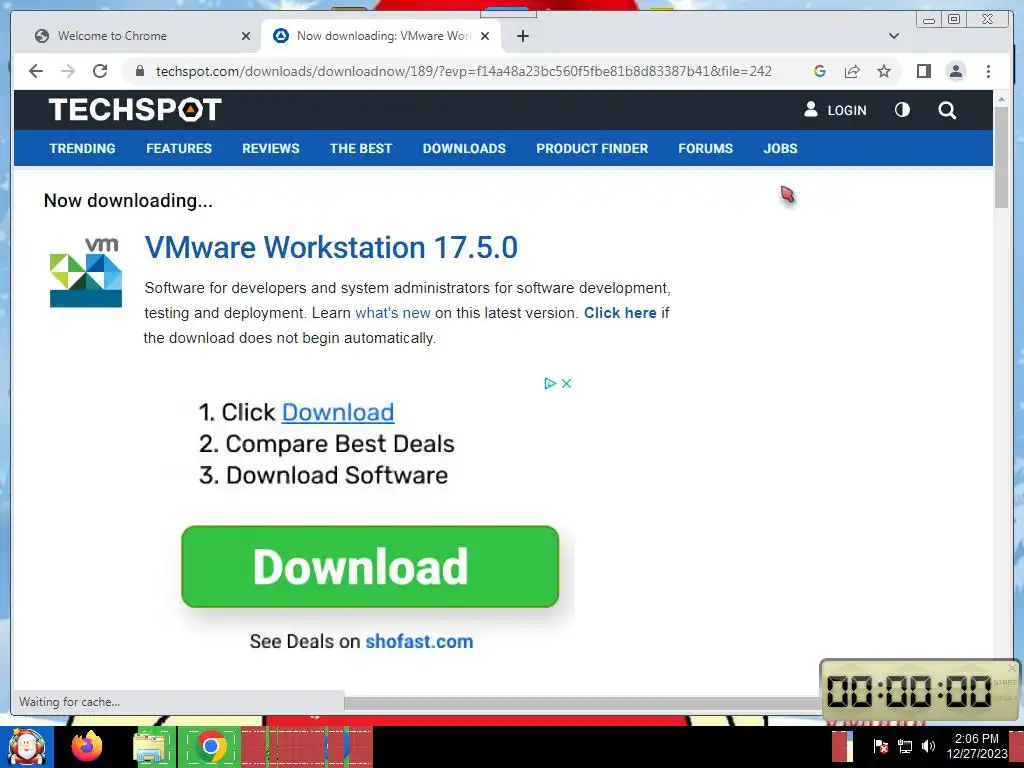Click the Google icon in the address bar
The height and width of the screenshot is (768, 1024).
(x=820, y=71)
